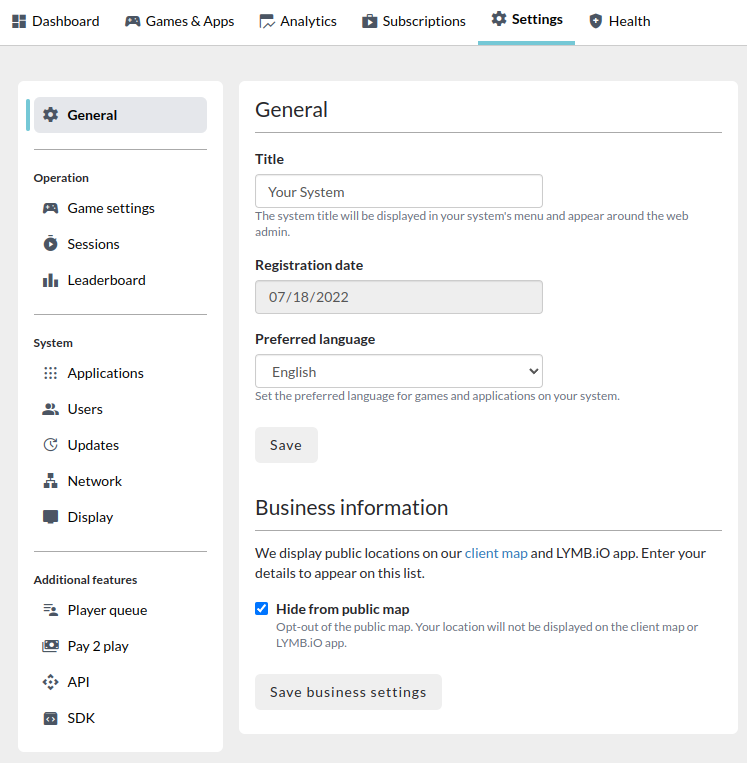Click the Pay 2 play money icon
Screen dimensions: 747x763
pos(50,646)
